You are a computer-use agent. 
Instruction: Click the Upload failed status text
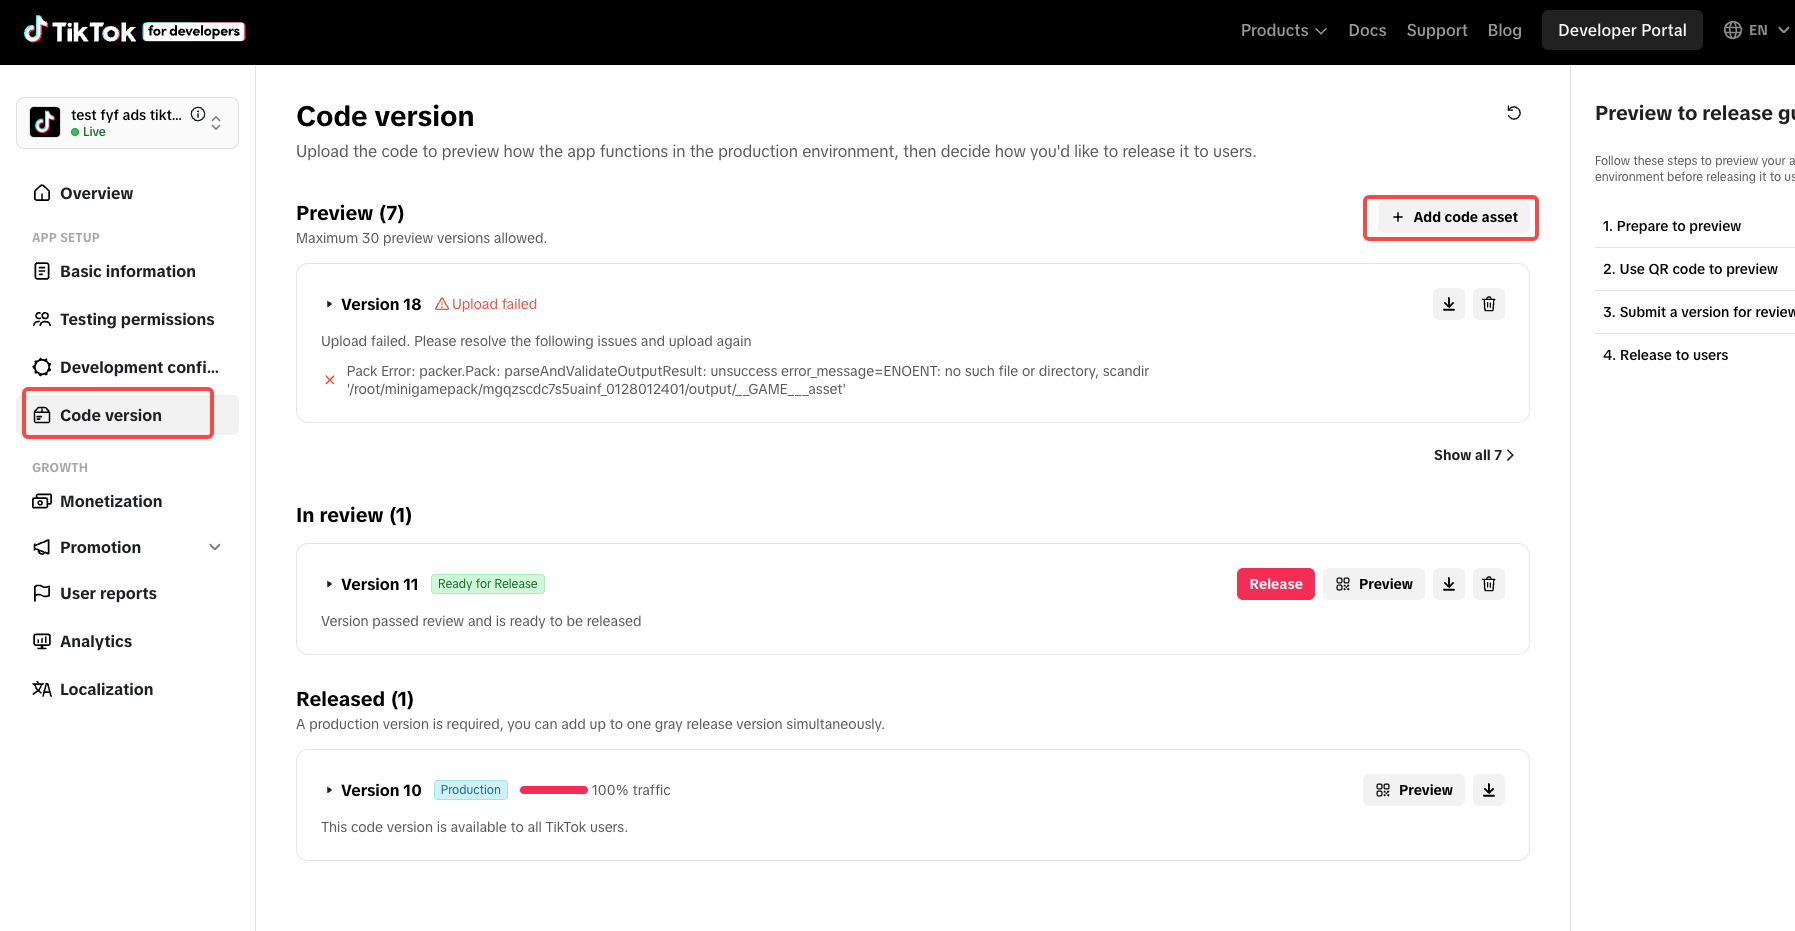pyautogui.click(x=494, y=304)
